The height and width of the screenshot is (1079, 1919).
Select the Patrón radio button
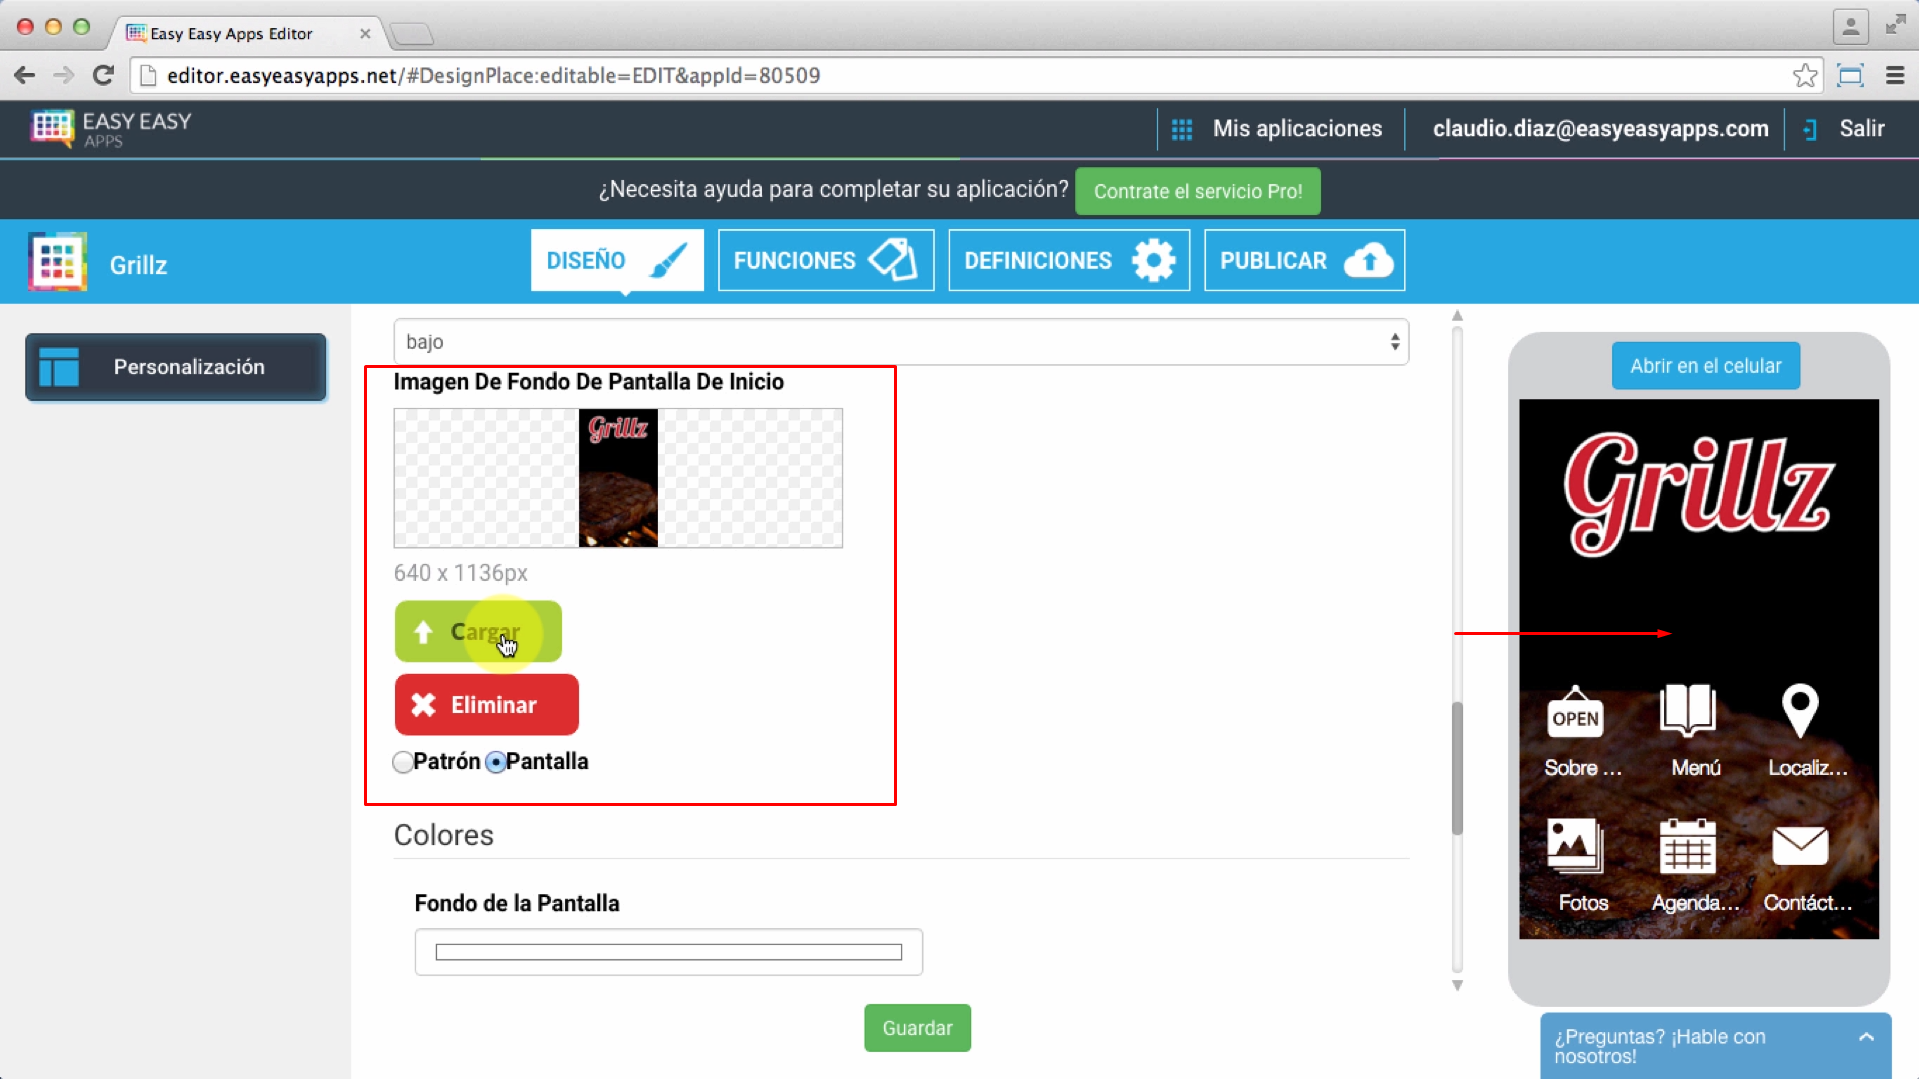click(x=403, y=763)
